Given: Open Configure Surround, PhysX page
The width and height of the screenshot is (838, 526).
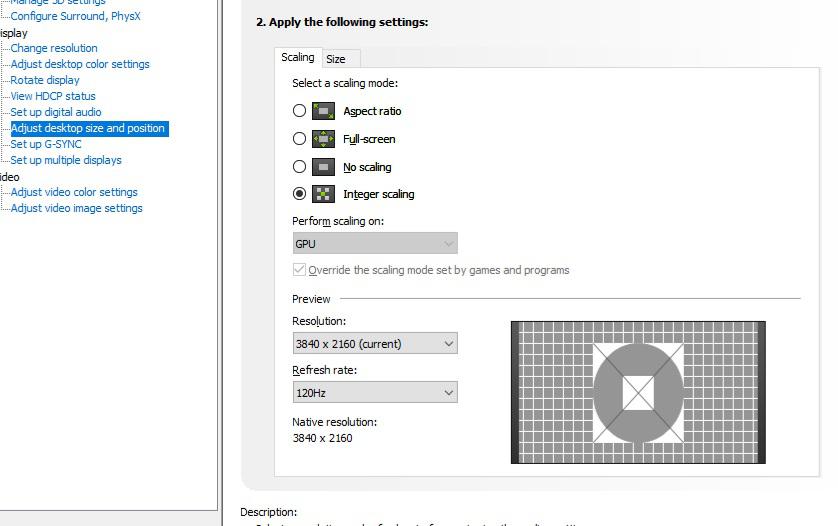Looking at the screenshot, I should [75, 16].
